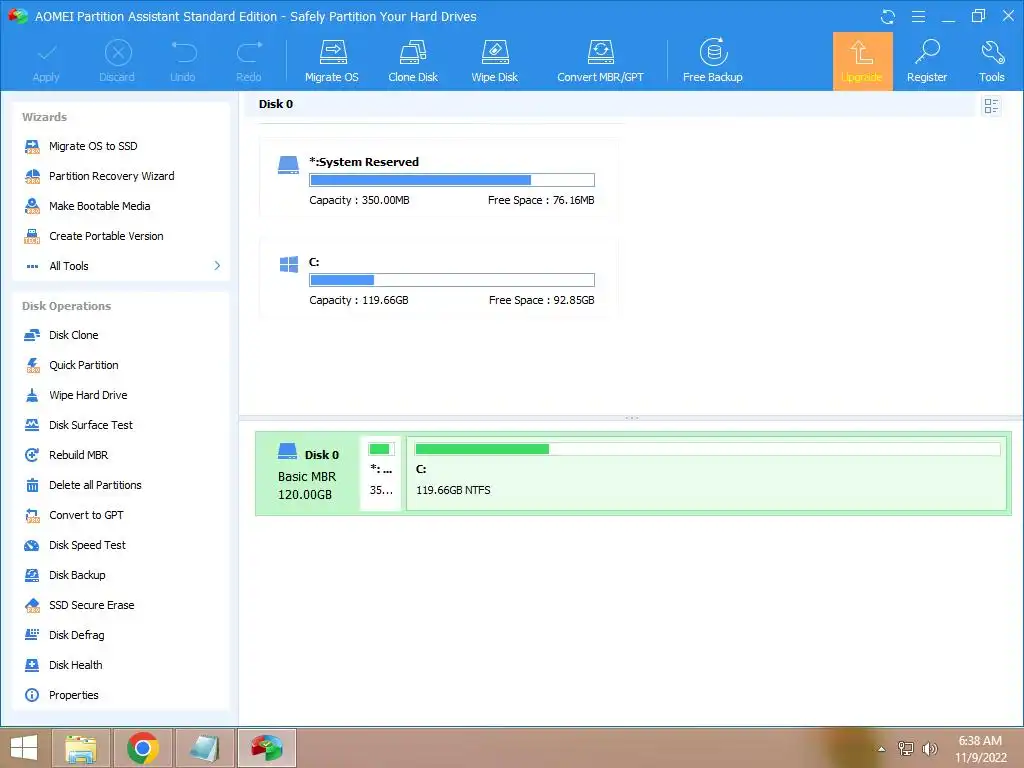Toggle the disk view layout icon
1024x768 pixels.
point(991,106)
